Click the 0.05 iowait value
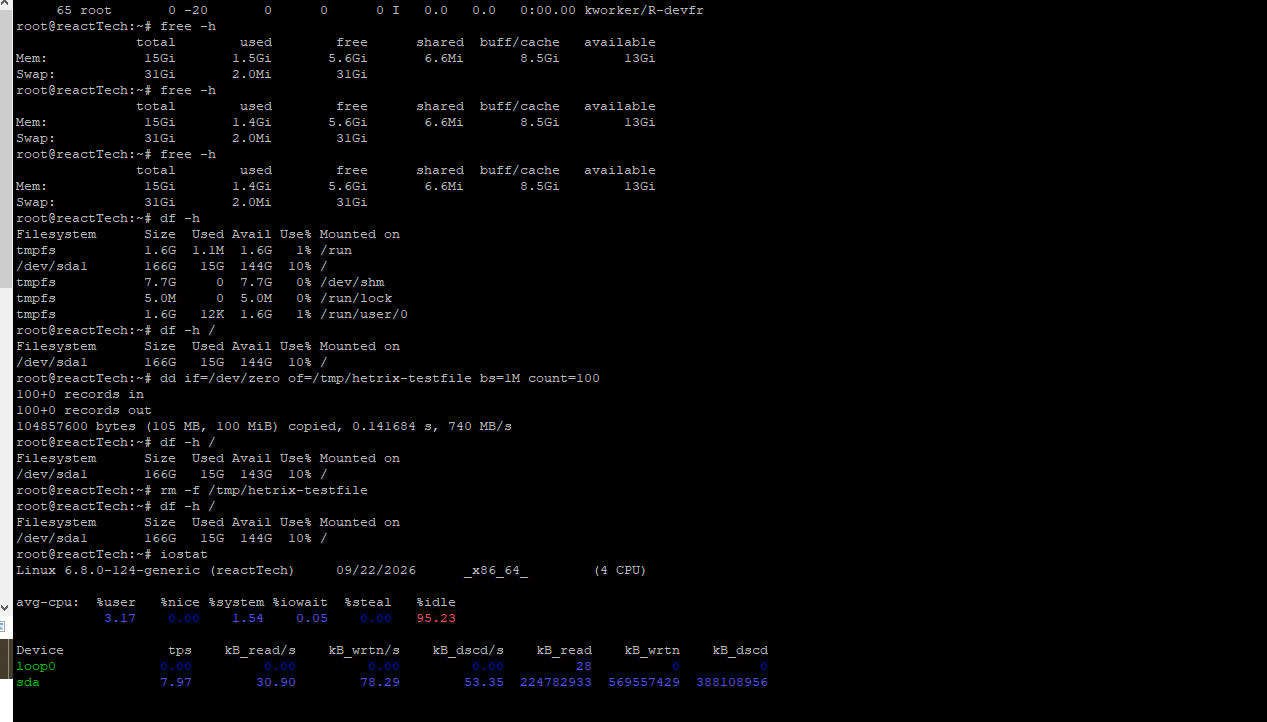The height and width of the screenshot is (722, 1267). pos(312,618)
